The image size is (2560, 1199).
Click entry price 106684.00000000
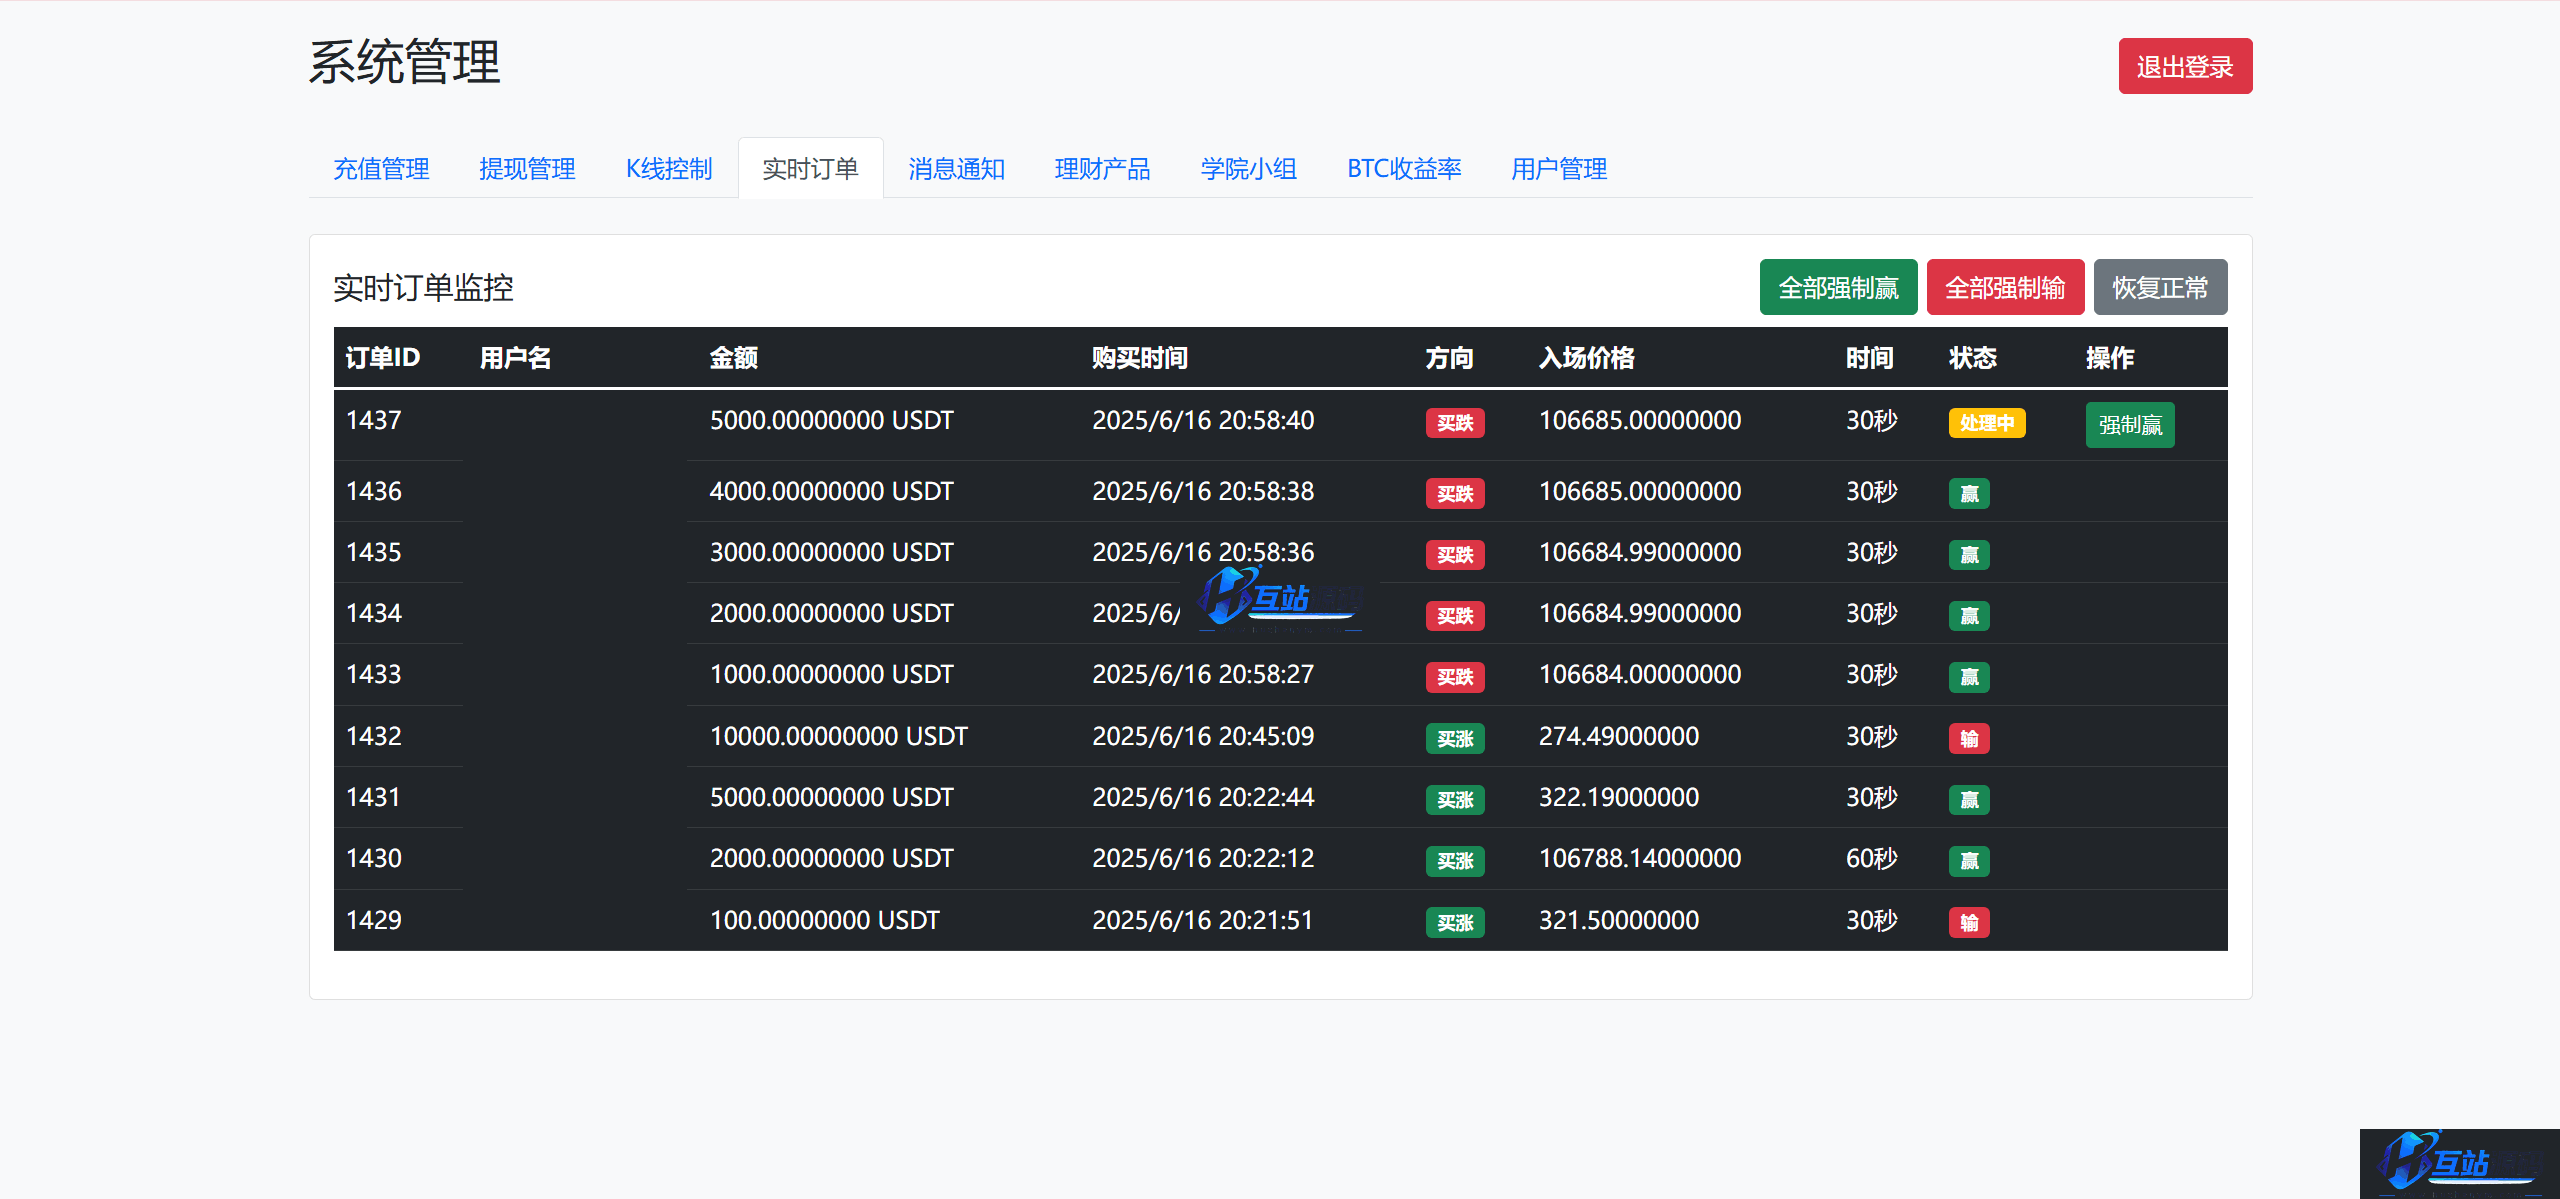[x=1640, y=674]
